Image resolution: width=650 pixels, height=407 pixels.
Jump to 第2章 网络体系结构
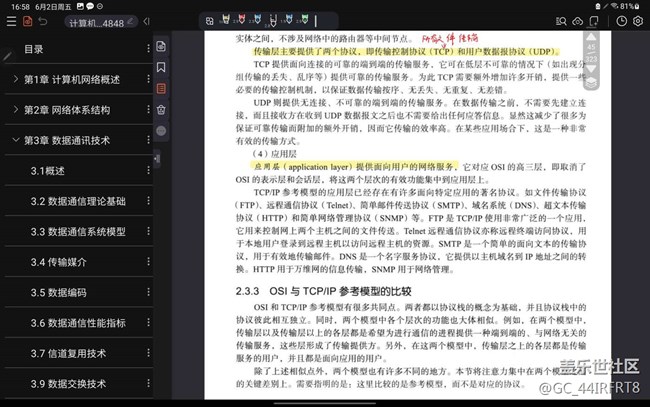coord(67,110)
